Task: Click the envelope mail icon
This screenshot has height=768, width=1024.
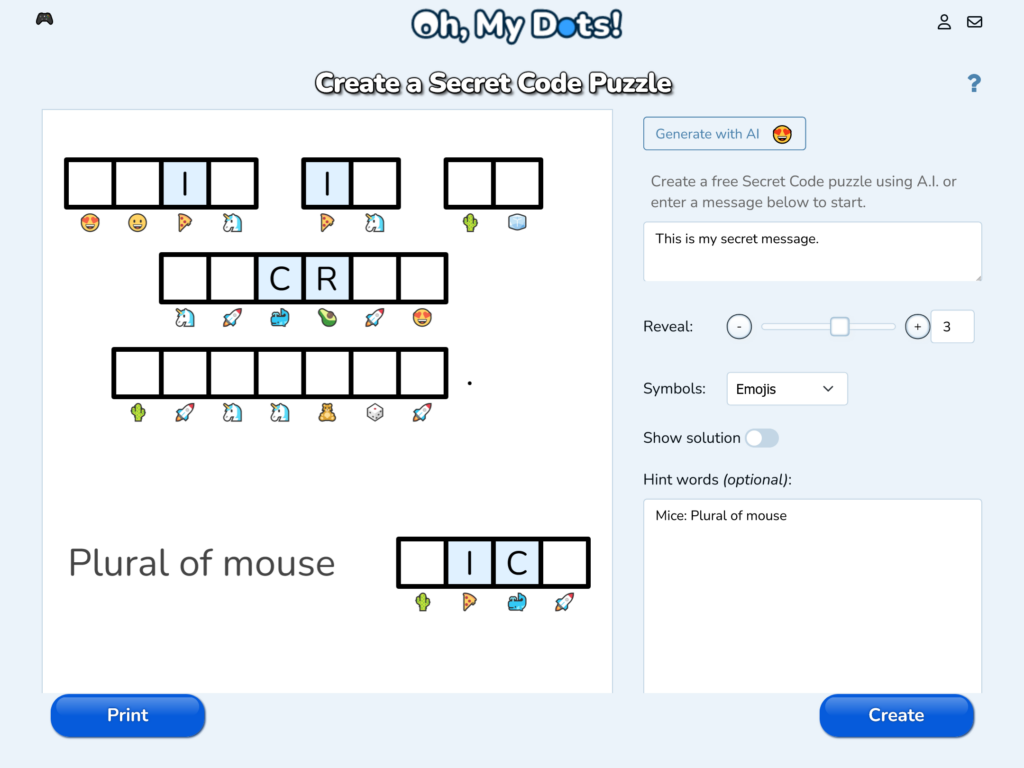Action: click(x=975, y=21)
